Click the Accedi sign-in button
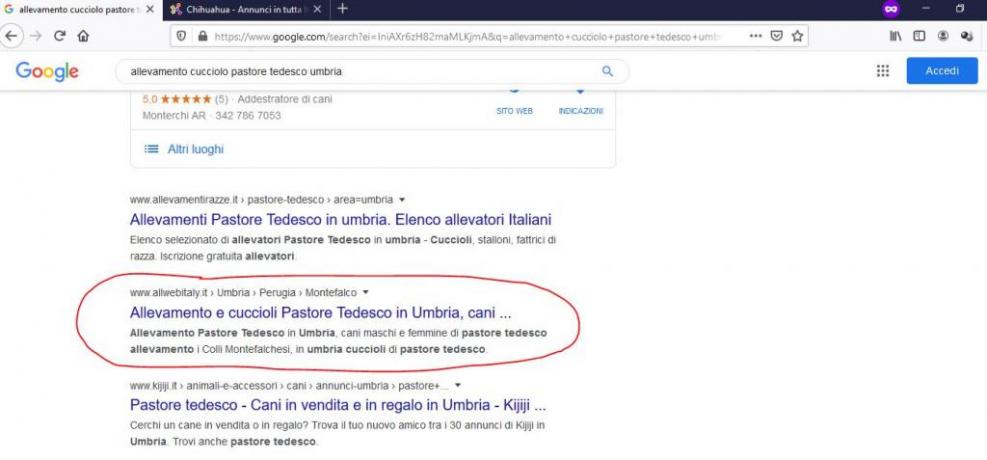The image size is (987, 460). tap(942, 70)
